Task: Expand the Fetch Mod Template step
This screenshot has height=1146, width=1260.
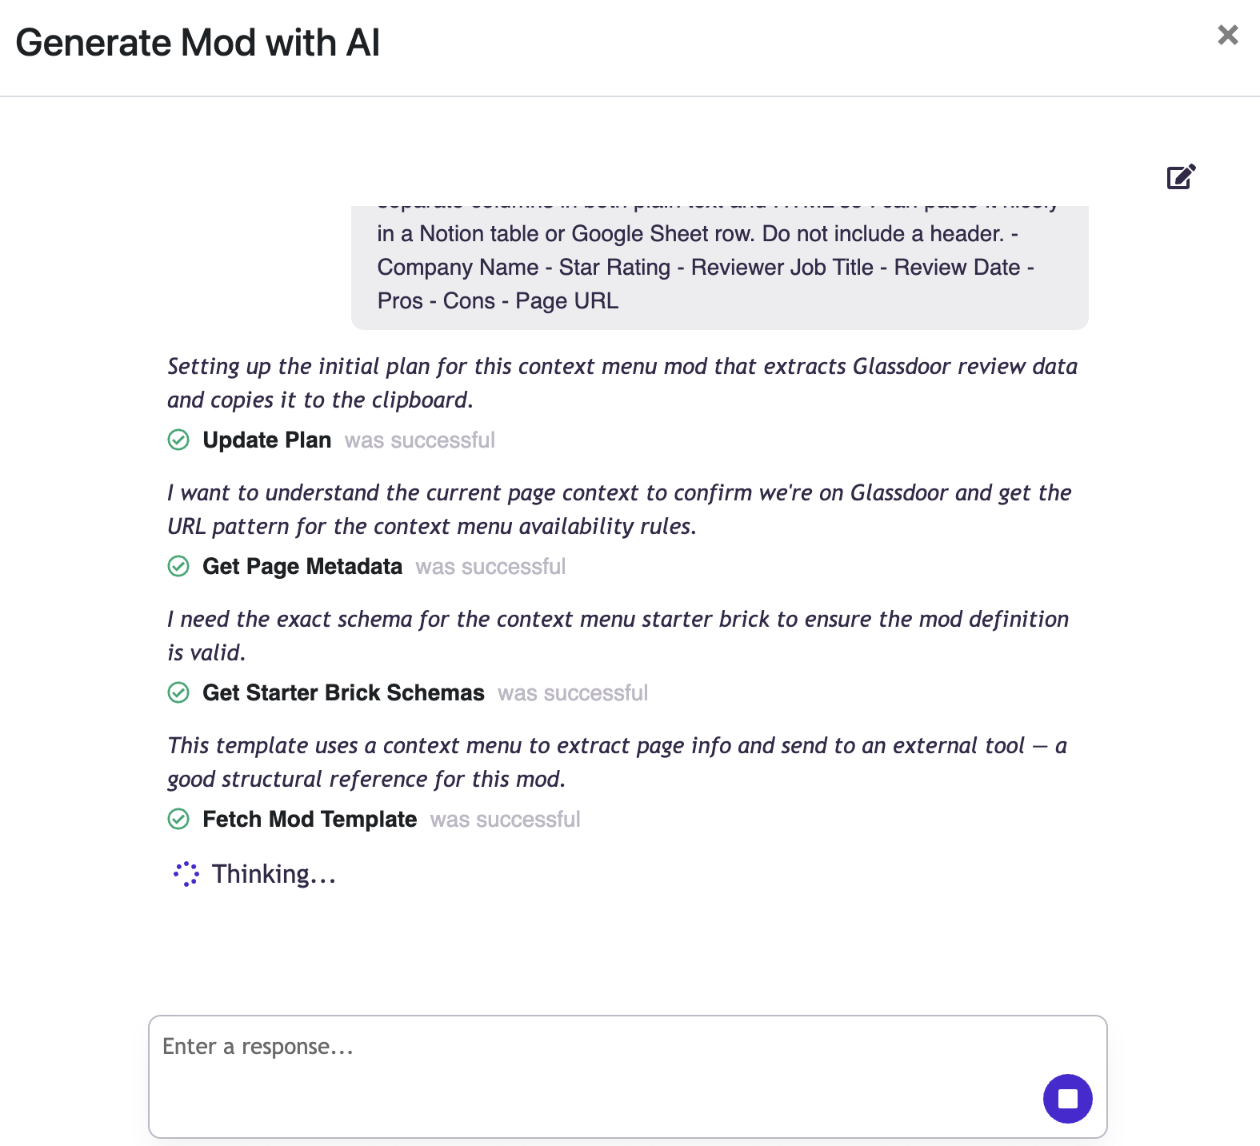Action: point(309,819)
